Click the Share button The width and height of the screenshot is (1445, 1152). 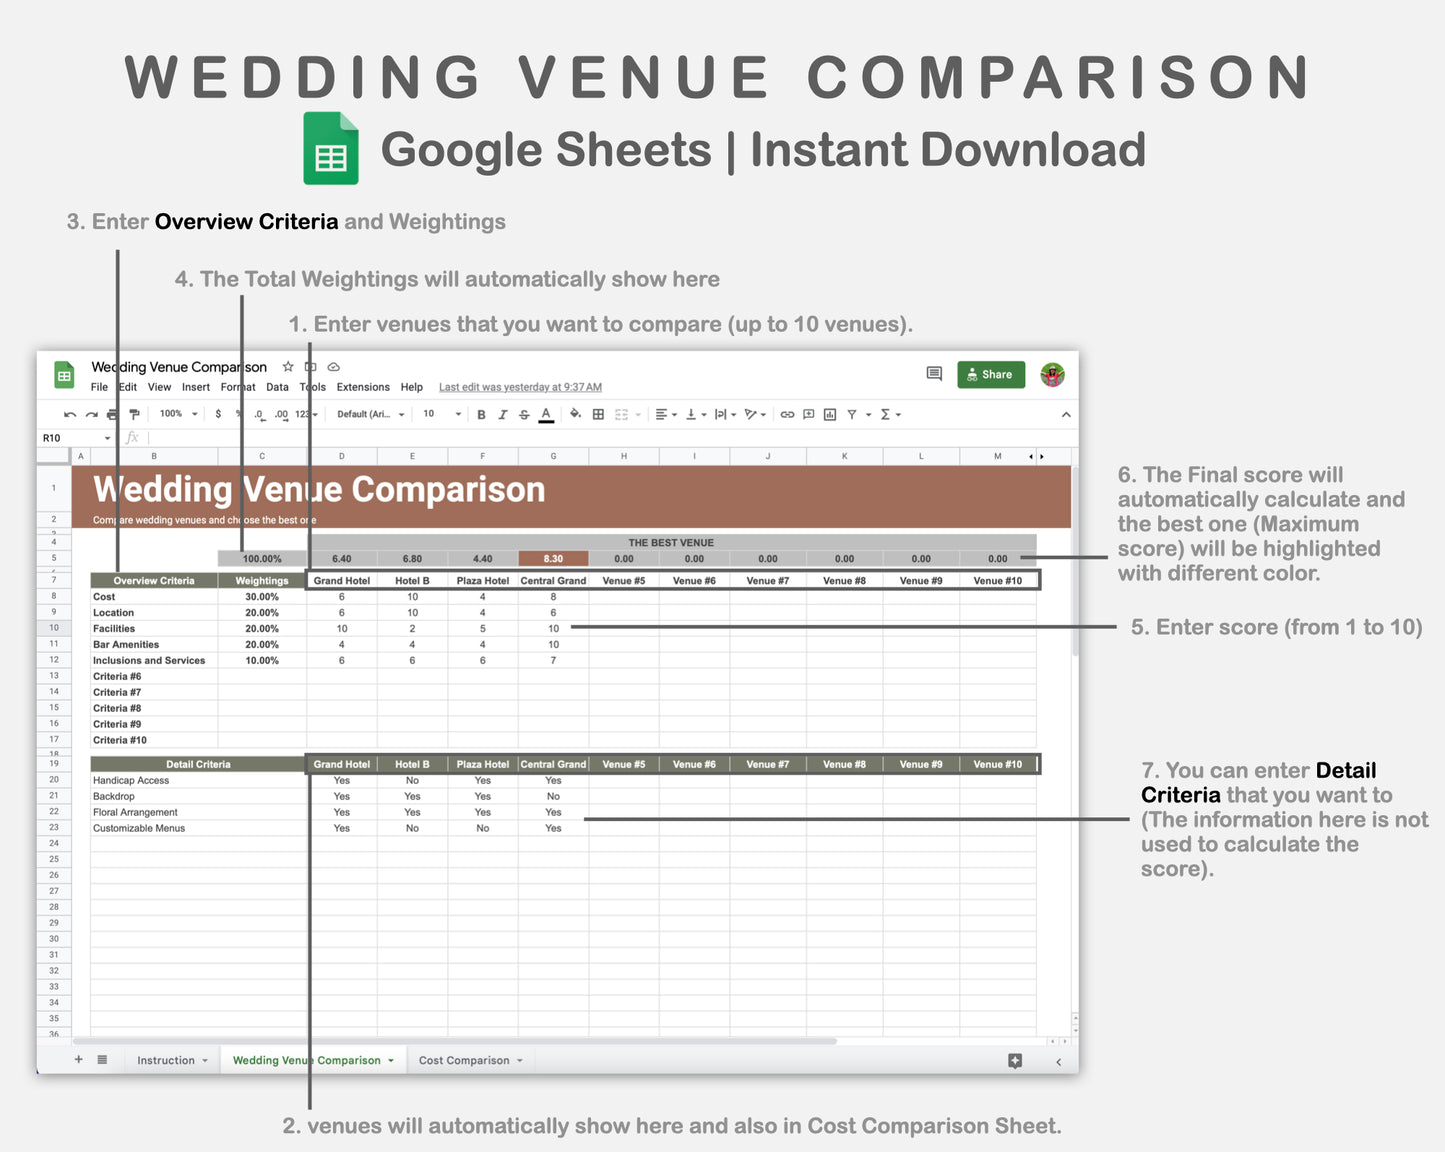pos(991,374)
